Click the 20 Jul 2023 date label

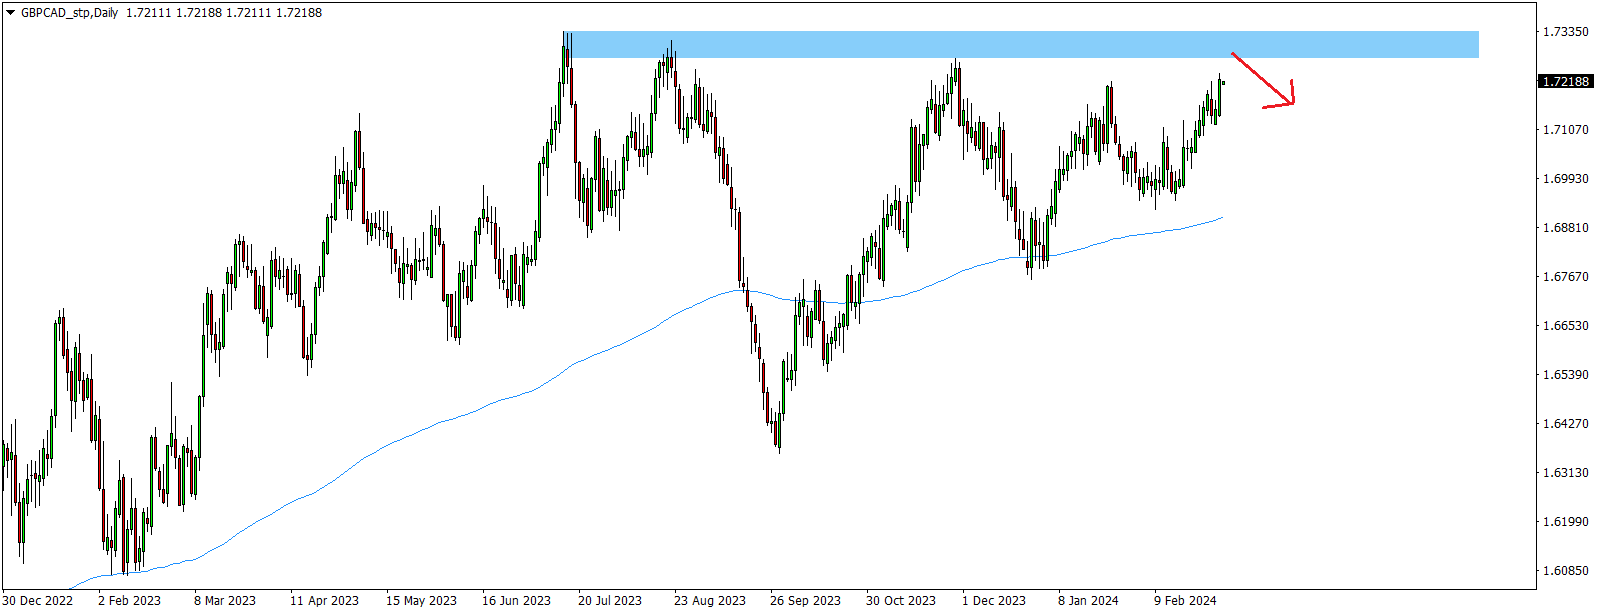point(610,601)
